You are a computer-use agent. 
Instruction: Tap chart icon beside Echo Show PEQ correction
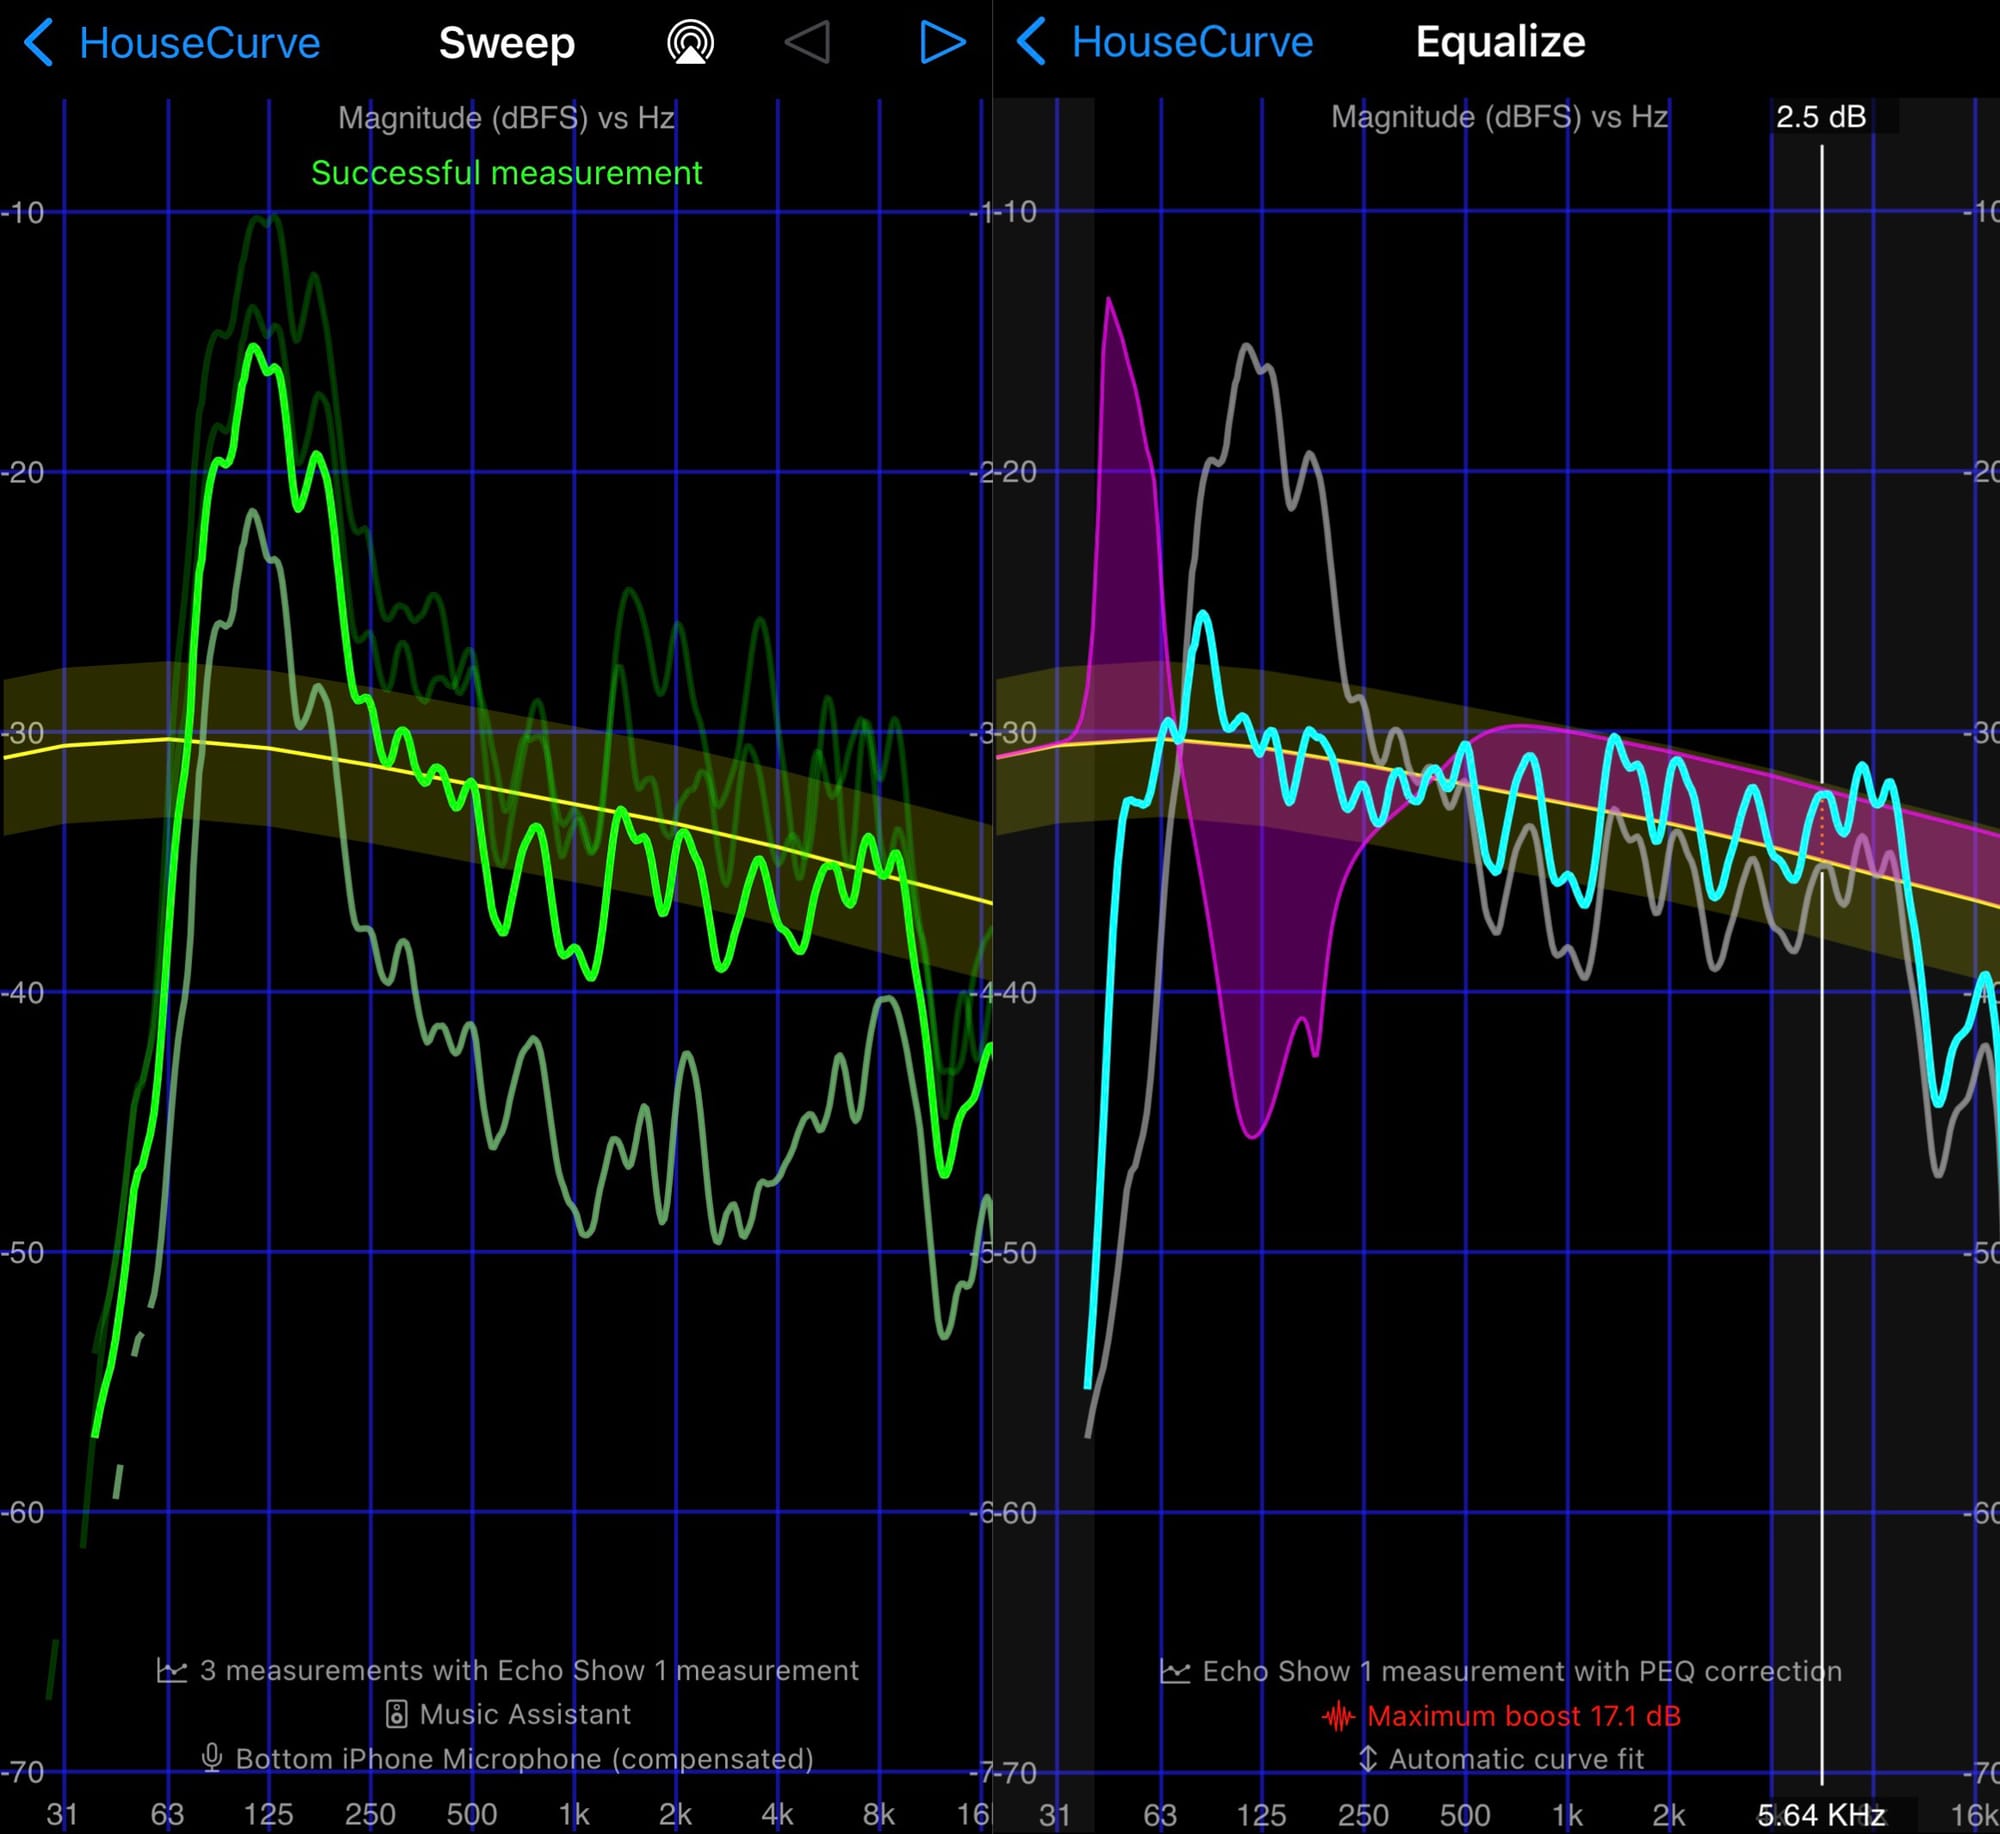1175,1671
